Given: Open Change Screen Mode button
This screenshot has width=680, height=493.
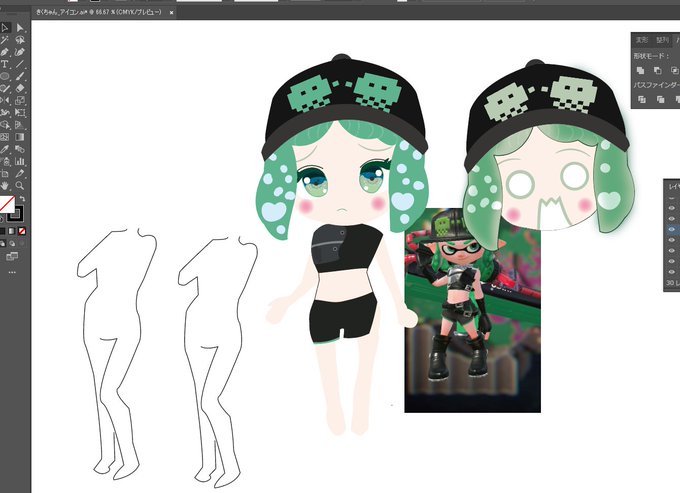Looking at the screenshot, I should tap(12, 257).
